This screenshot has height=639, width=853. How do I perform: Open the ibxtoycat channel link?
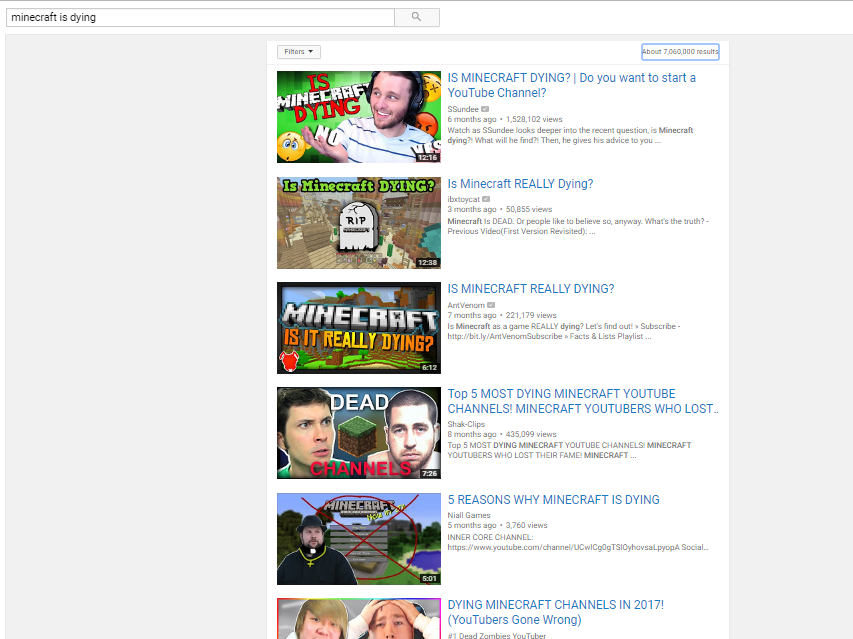point(463,200)
